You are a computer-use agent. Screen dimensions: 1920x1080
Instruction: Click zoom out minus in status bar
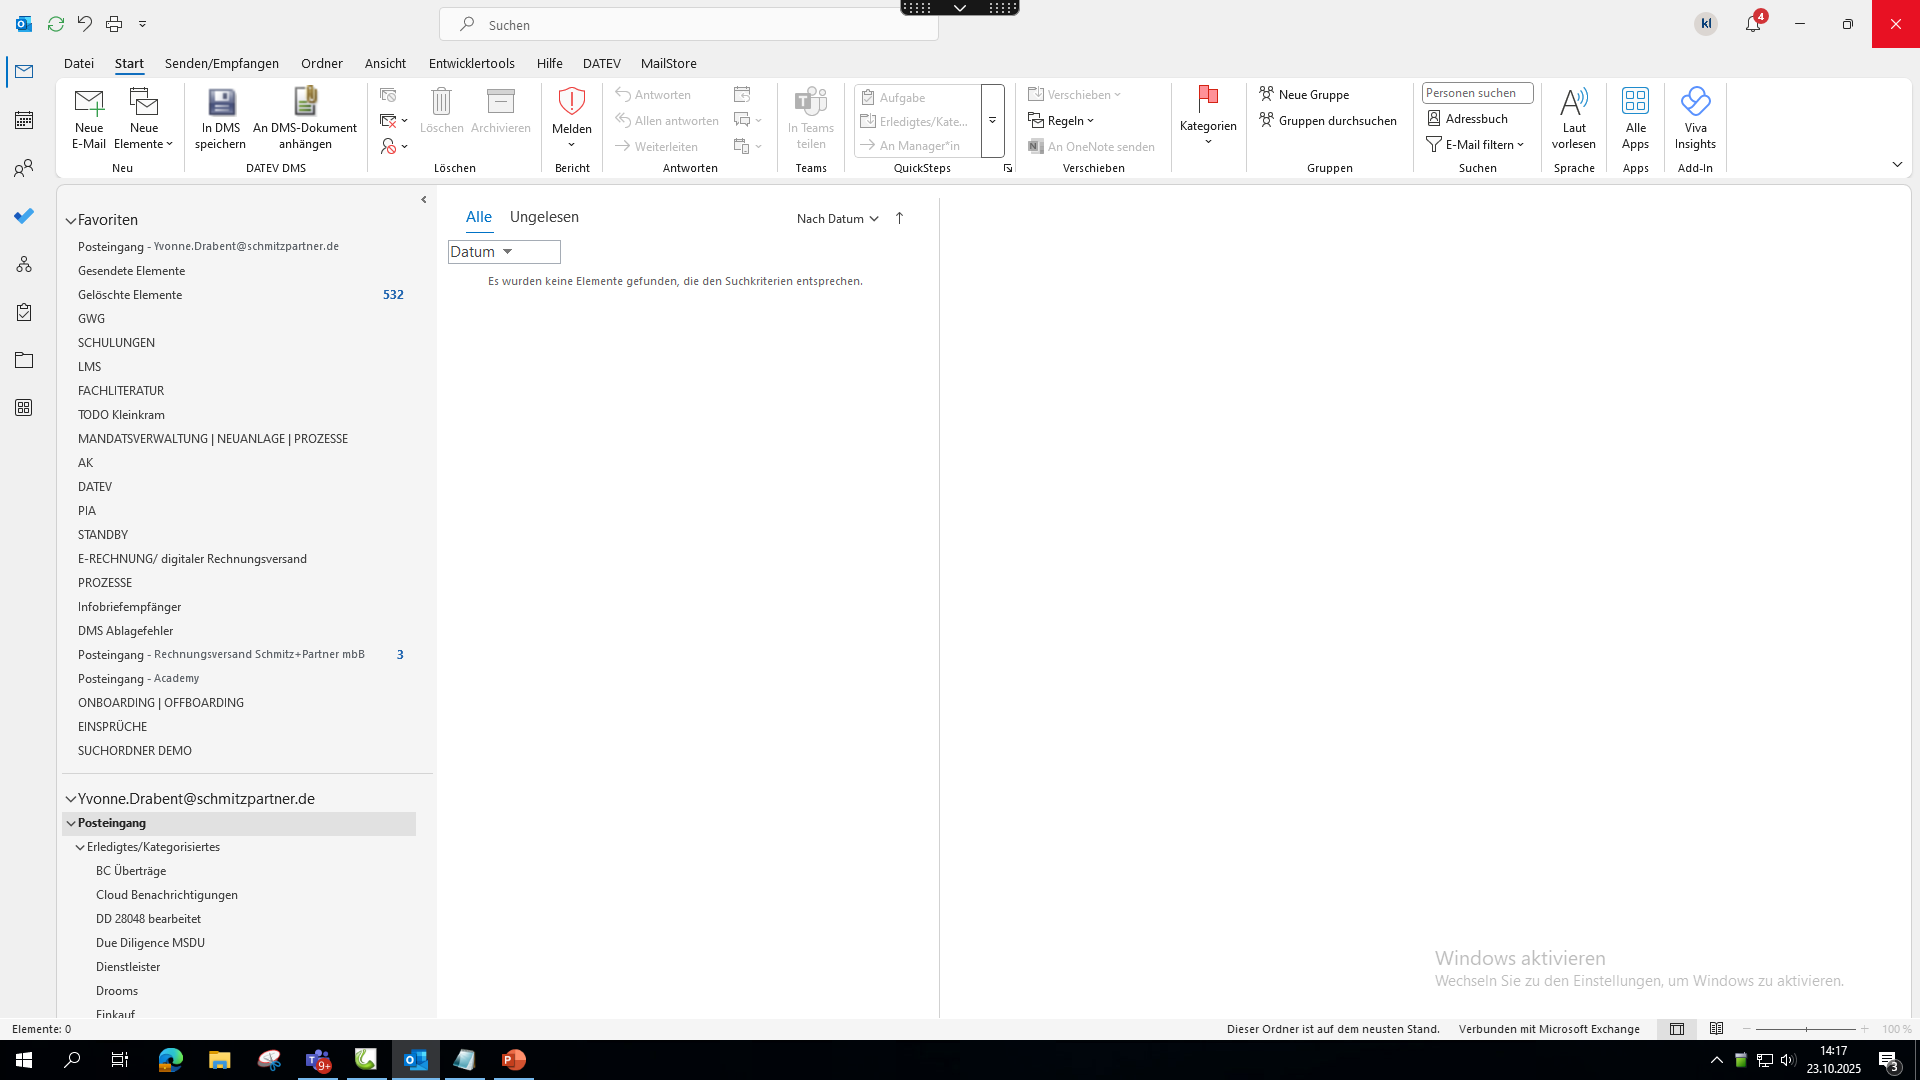[1747, 1029]
